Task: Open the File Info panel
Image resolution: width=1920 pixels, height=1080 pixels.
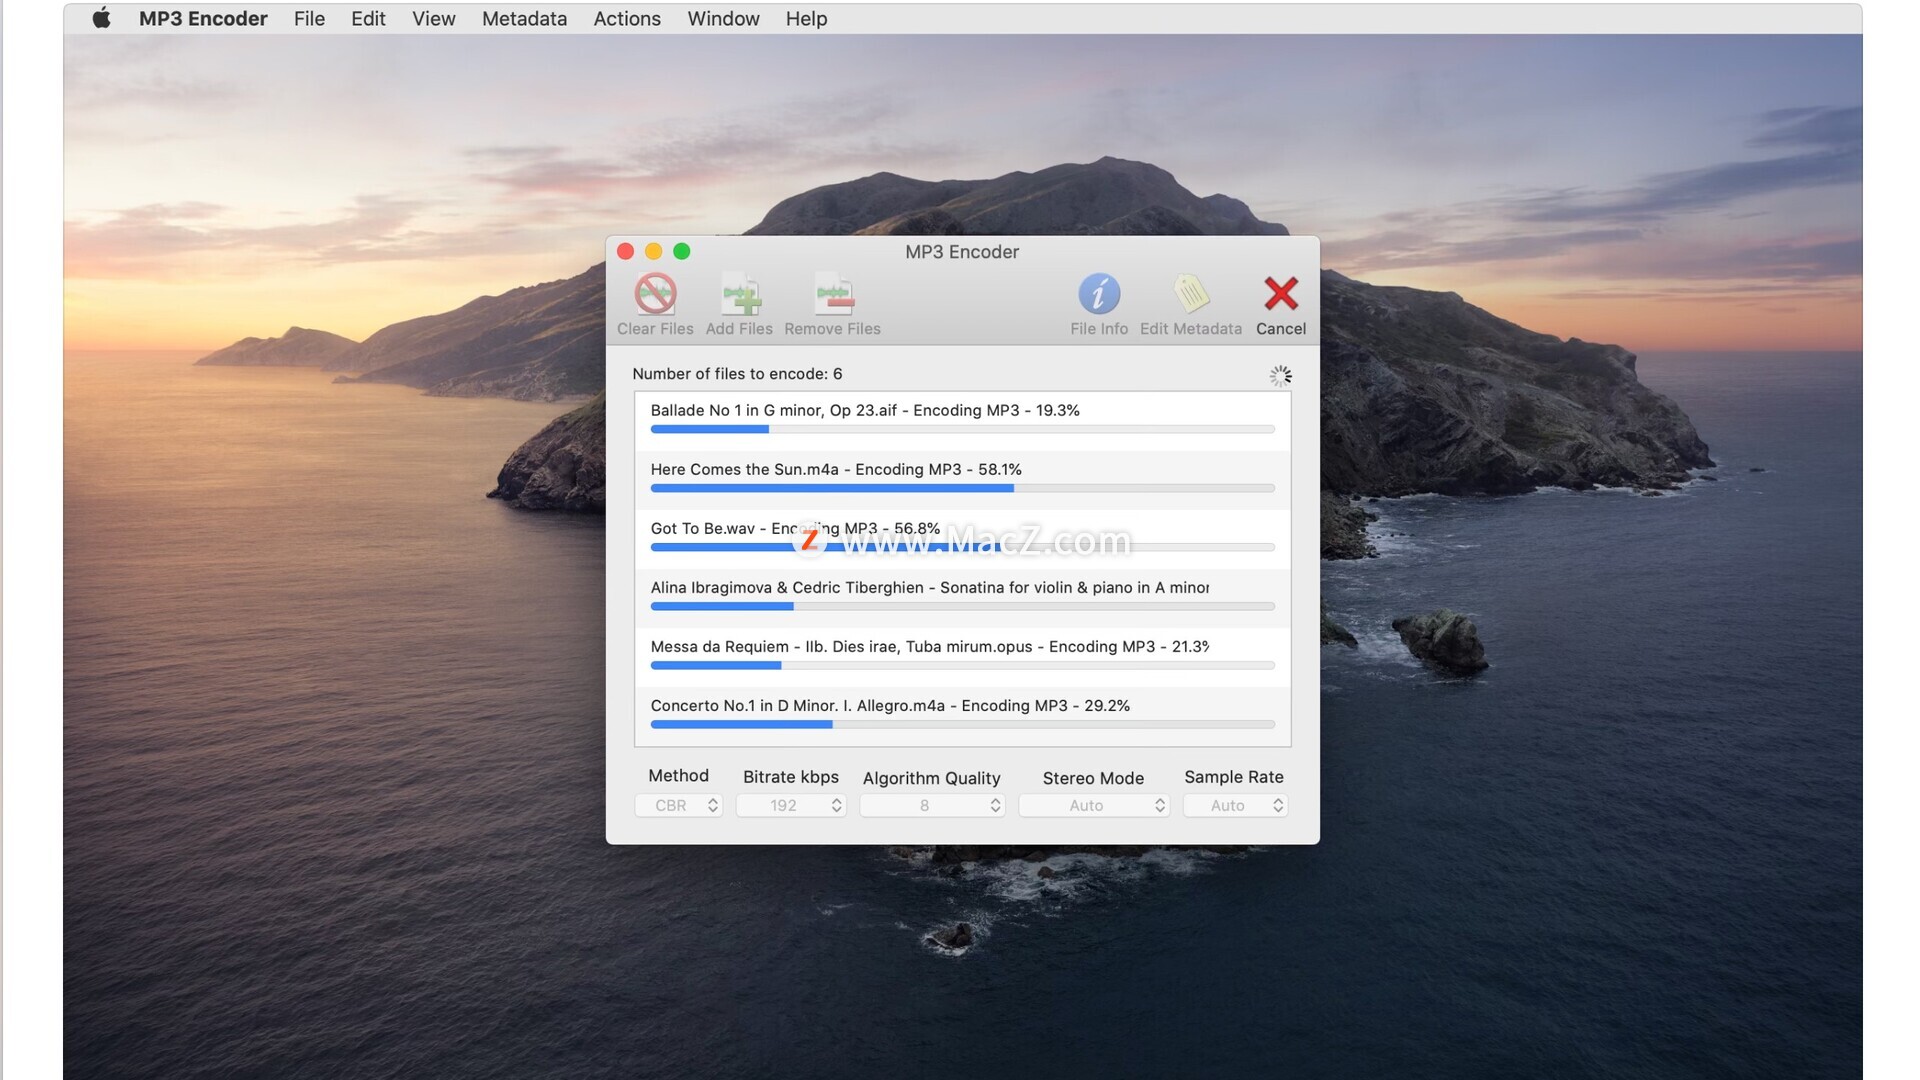Action: [x=1099, y=295]
